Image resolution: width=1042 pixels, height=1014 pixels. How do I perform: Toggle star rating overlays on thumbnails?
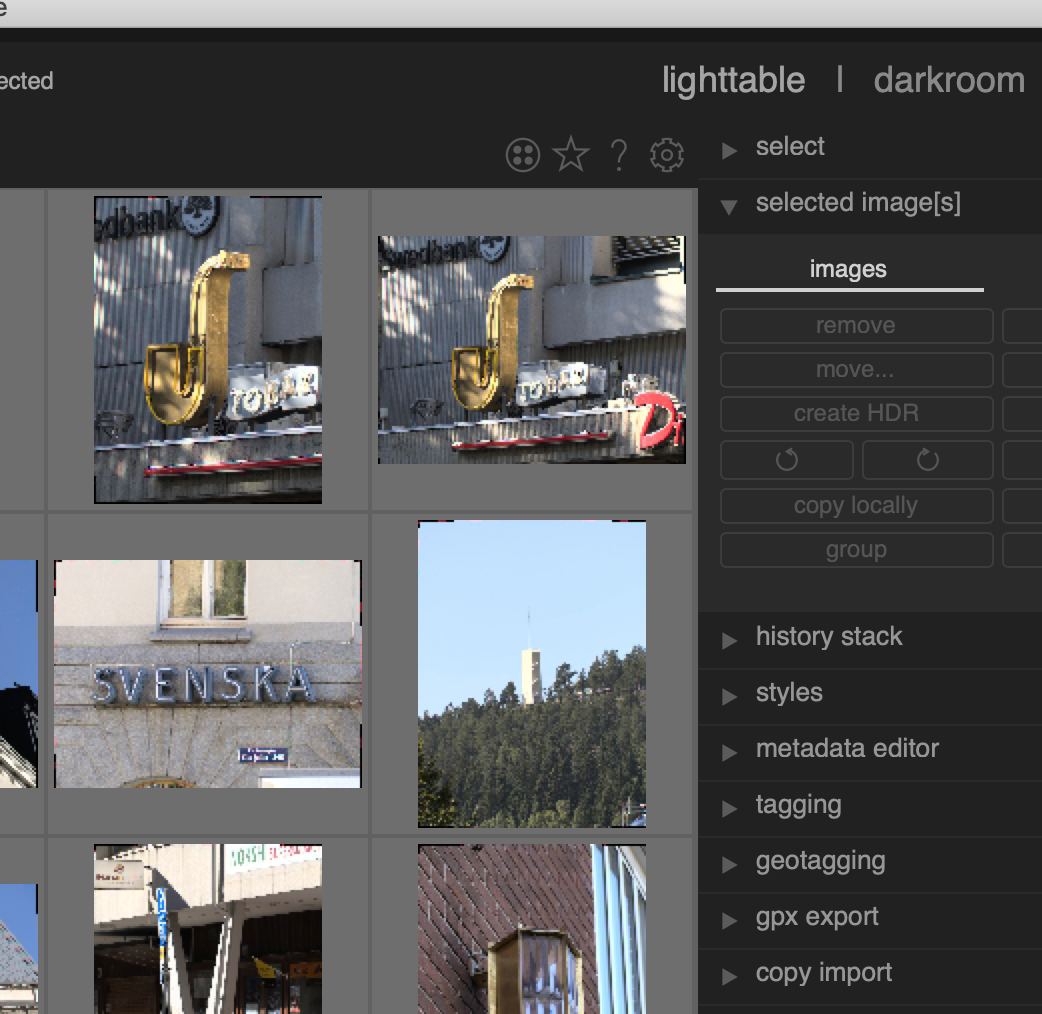tap(570, 155)
